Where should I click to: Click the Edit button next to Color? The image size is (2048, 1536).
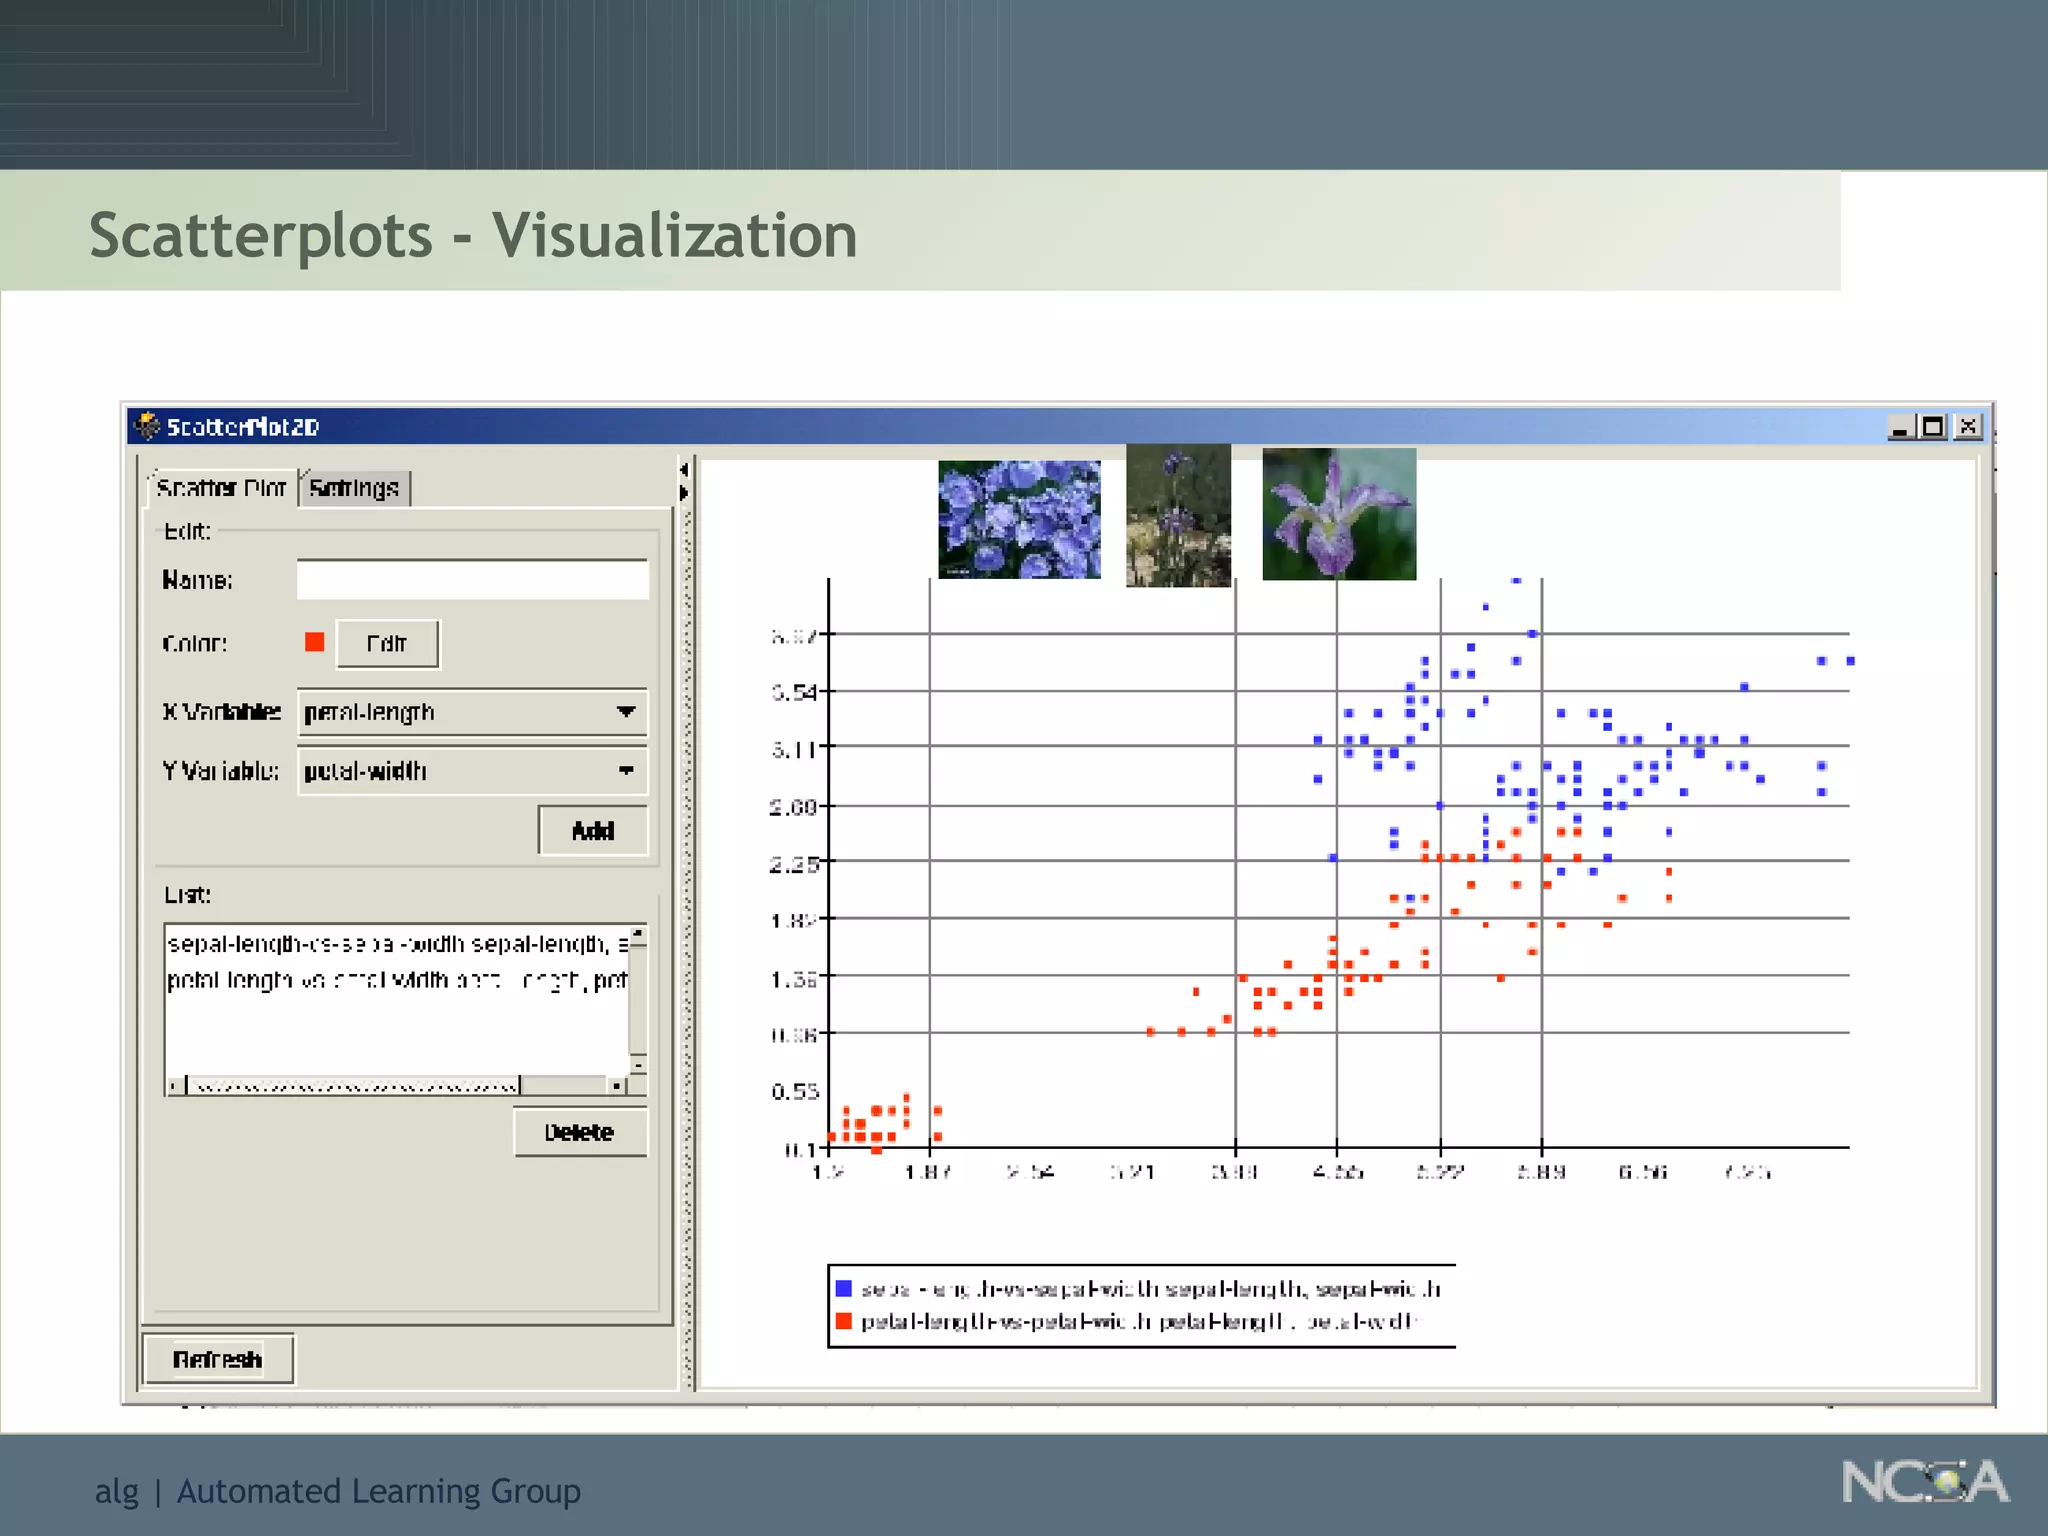coord(387,643)
